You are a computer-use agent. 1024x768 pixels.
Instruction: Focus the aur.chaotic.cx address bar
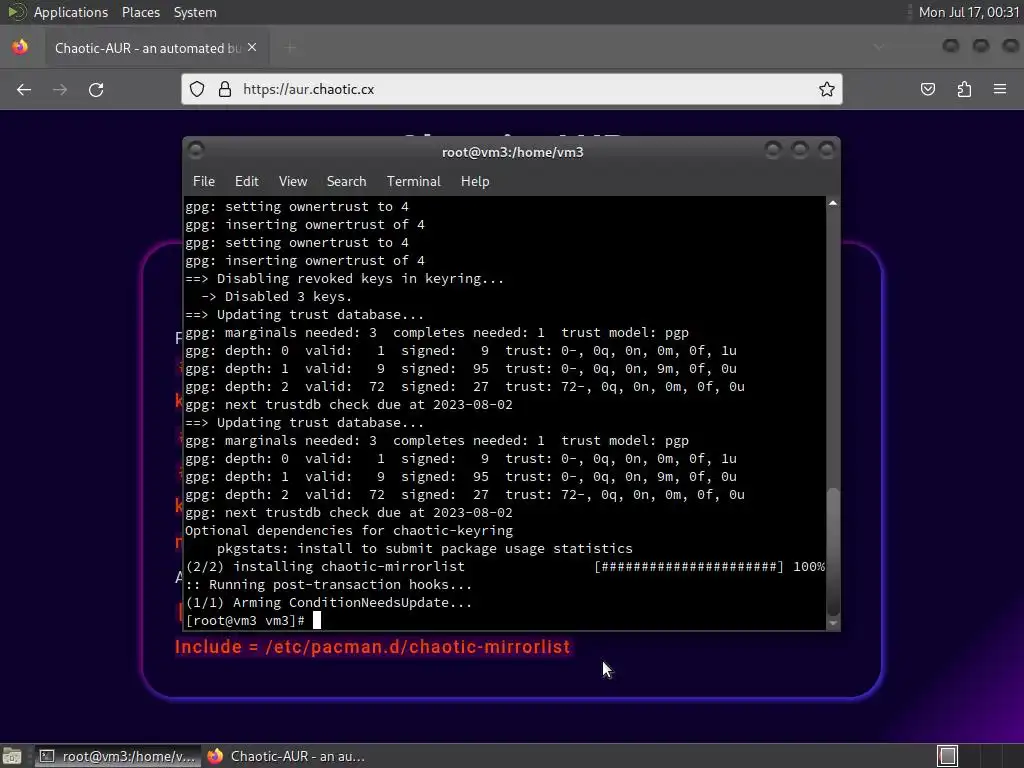point(512,89)
